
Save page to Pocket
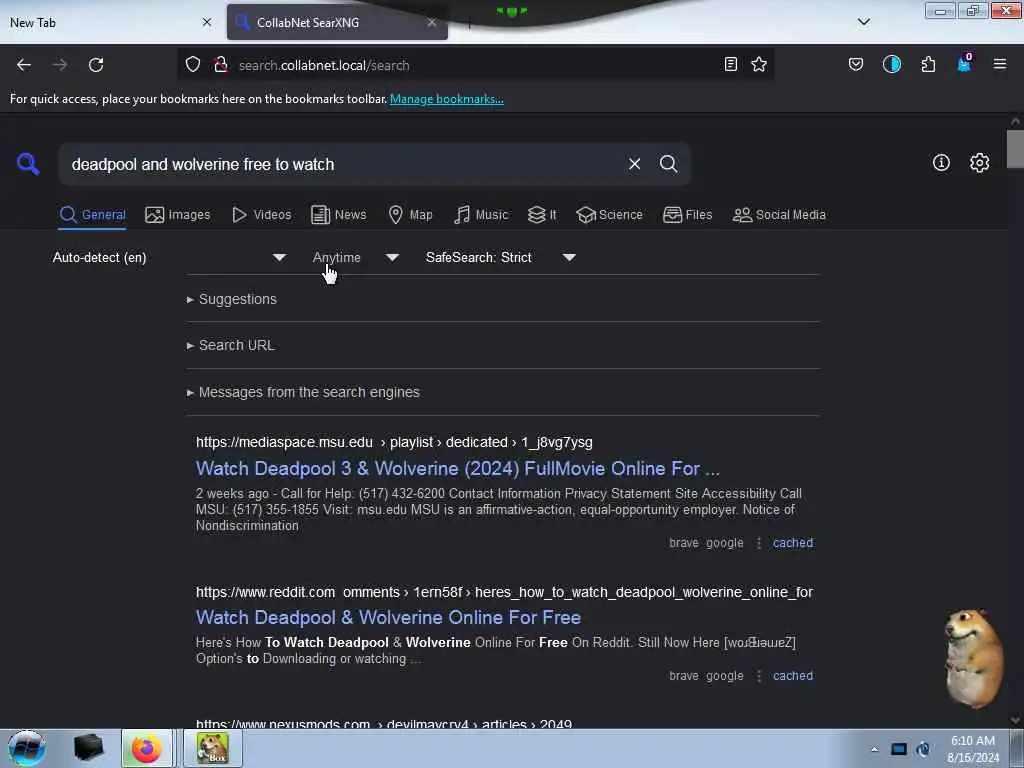(856, 65)
